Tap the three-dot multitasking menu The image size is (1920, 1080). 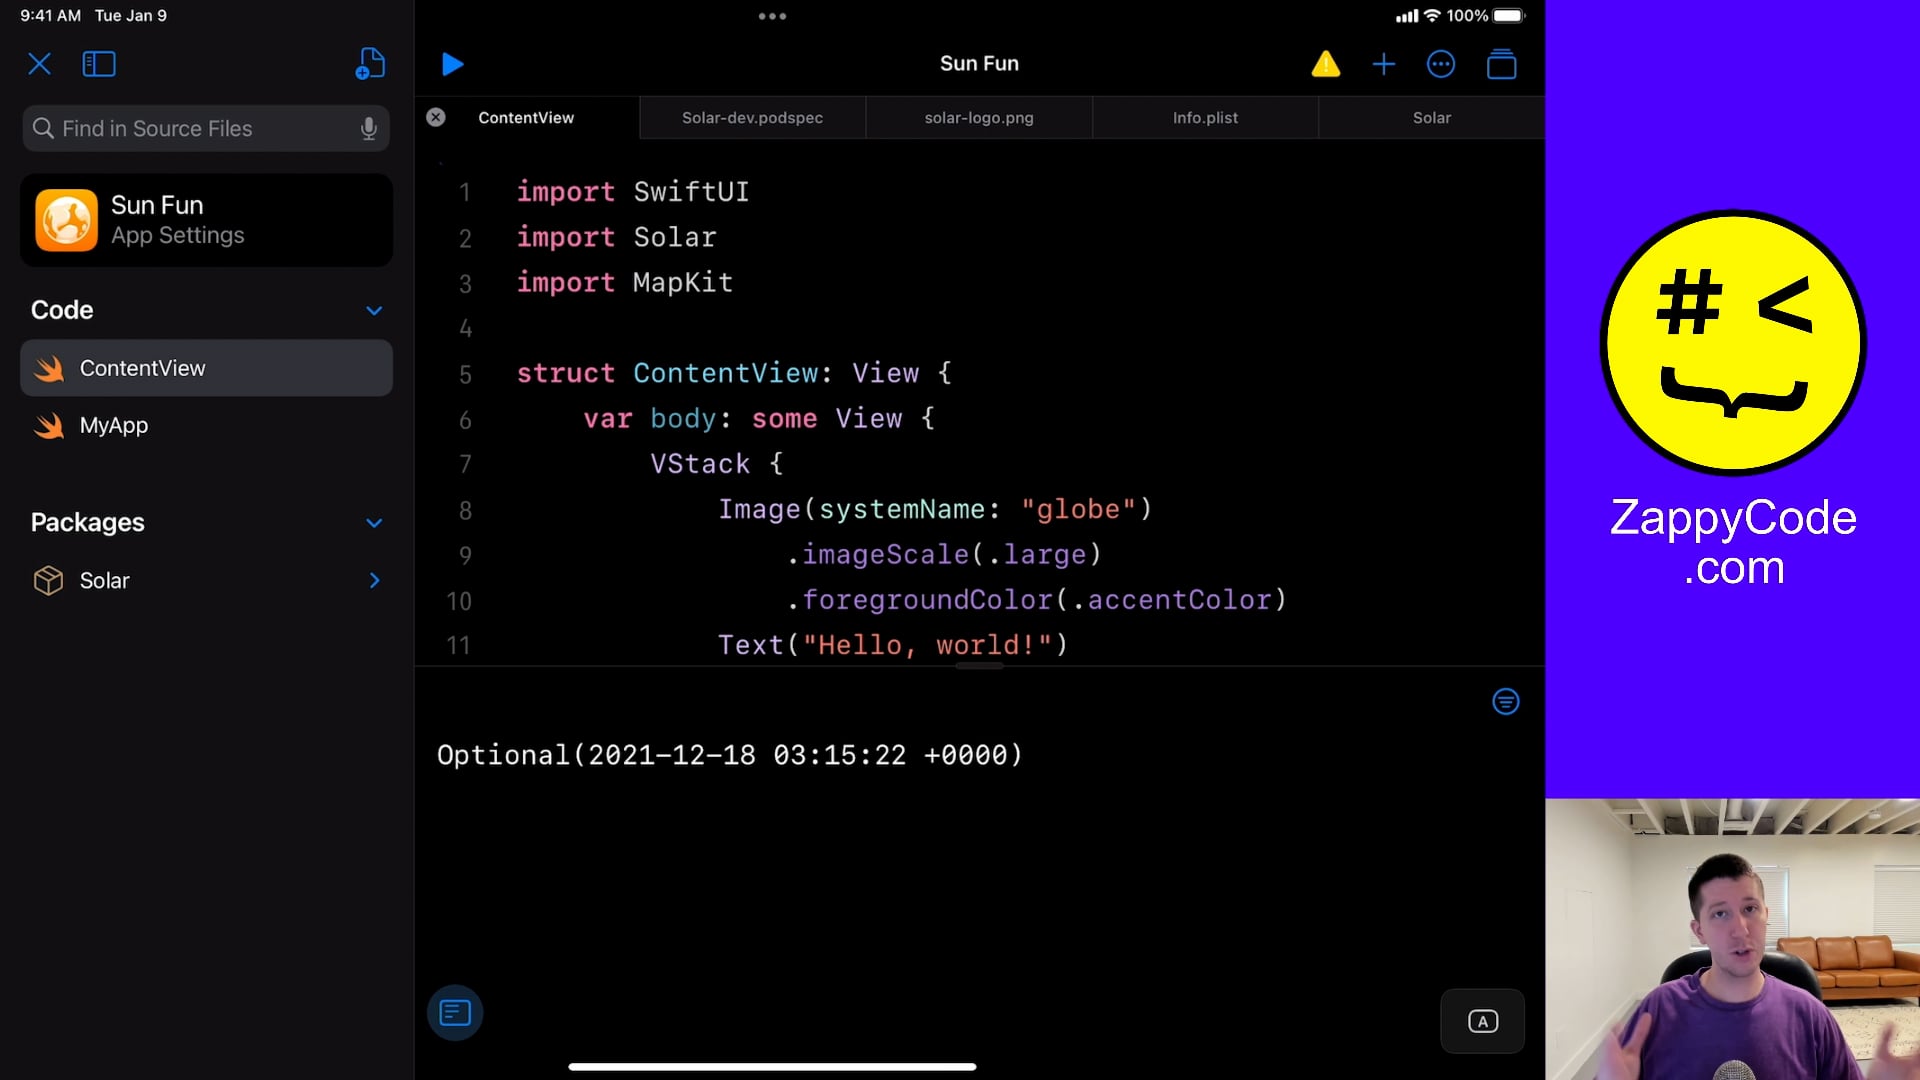point(772,16)
